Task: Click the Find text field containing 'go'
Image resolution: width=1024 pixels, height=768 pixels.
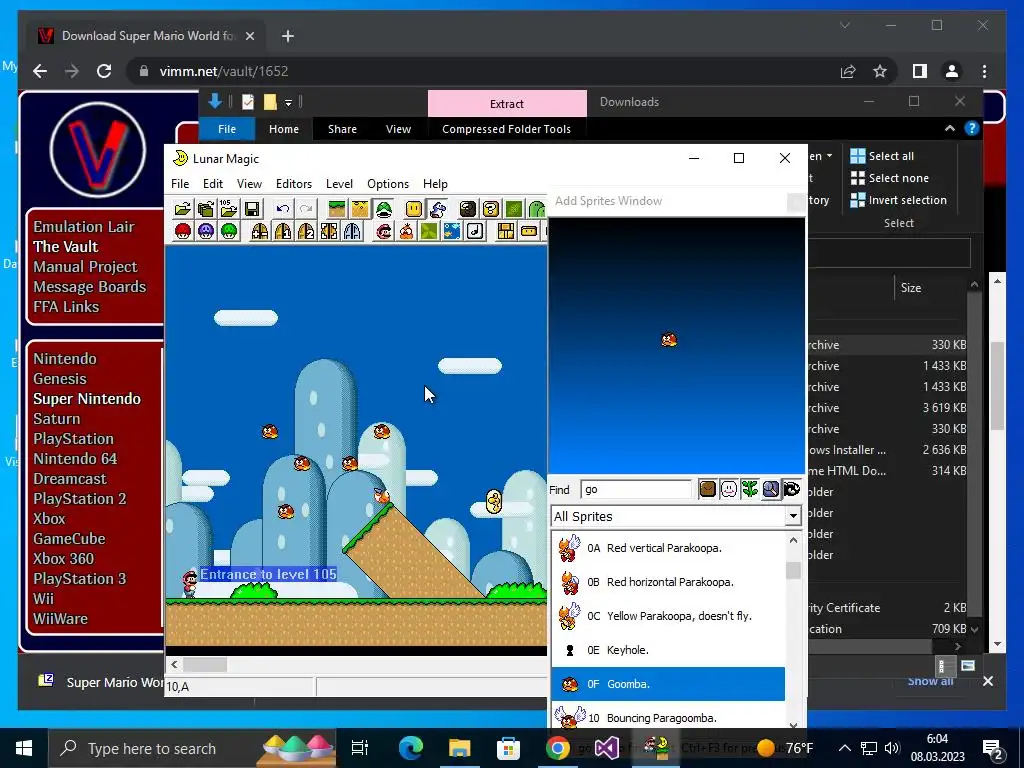Action: 635,489
